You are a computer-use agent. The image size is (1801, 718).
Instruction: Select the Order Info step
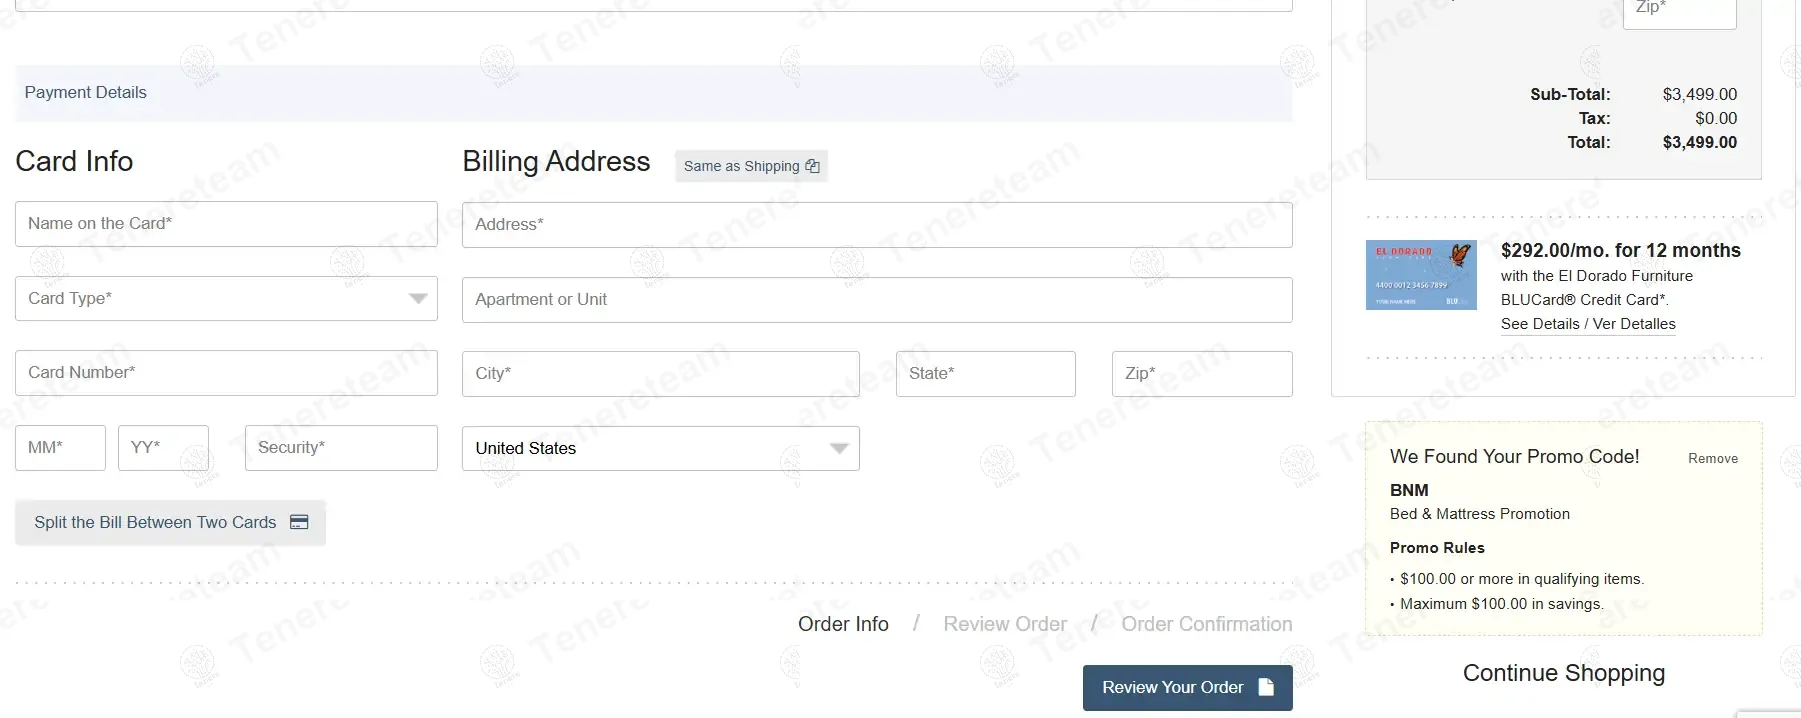coord(843,624)
